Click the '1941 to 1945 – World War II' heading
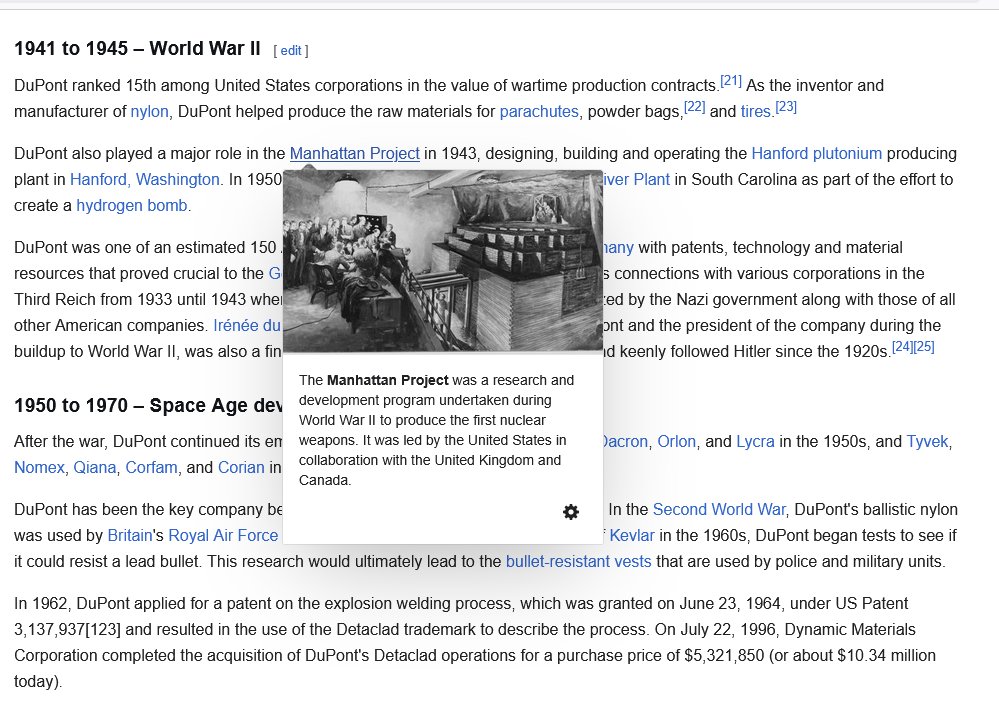Screen dimensions: 999x715 [137, 49]
